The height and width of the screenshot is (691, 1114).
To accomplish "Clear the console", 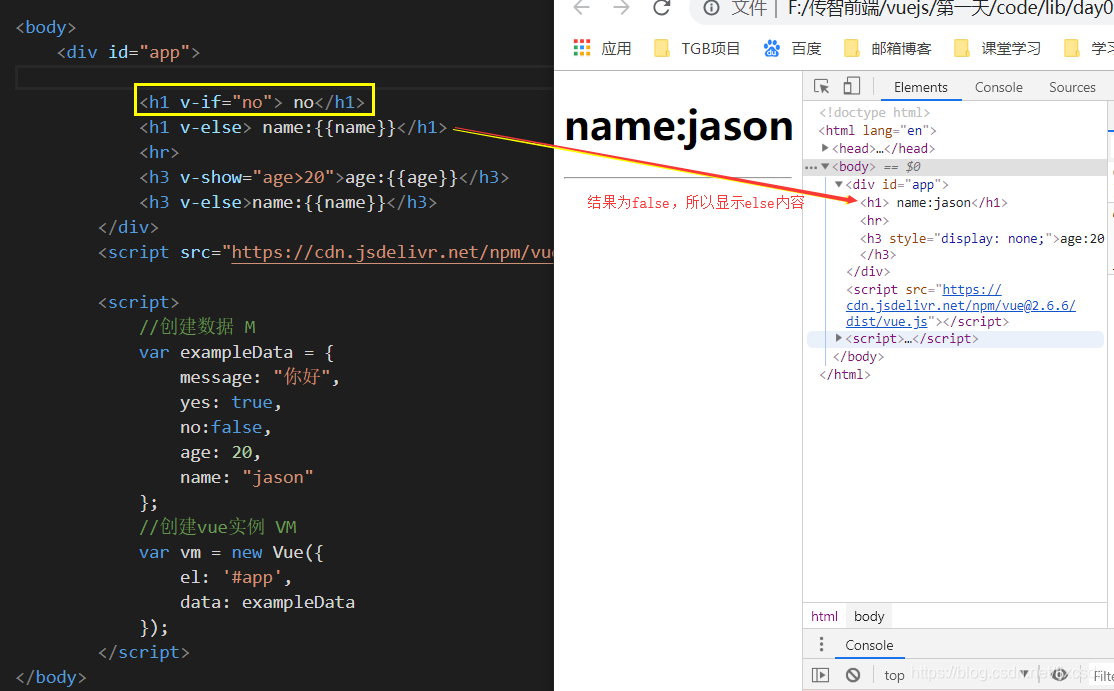I will click(x=853, y=675).
